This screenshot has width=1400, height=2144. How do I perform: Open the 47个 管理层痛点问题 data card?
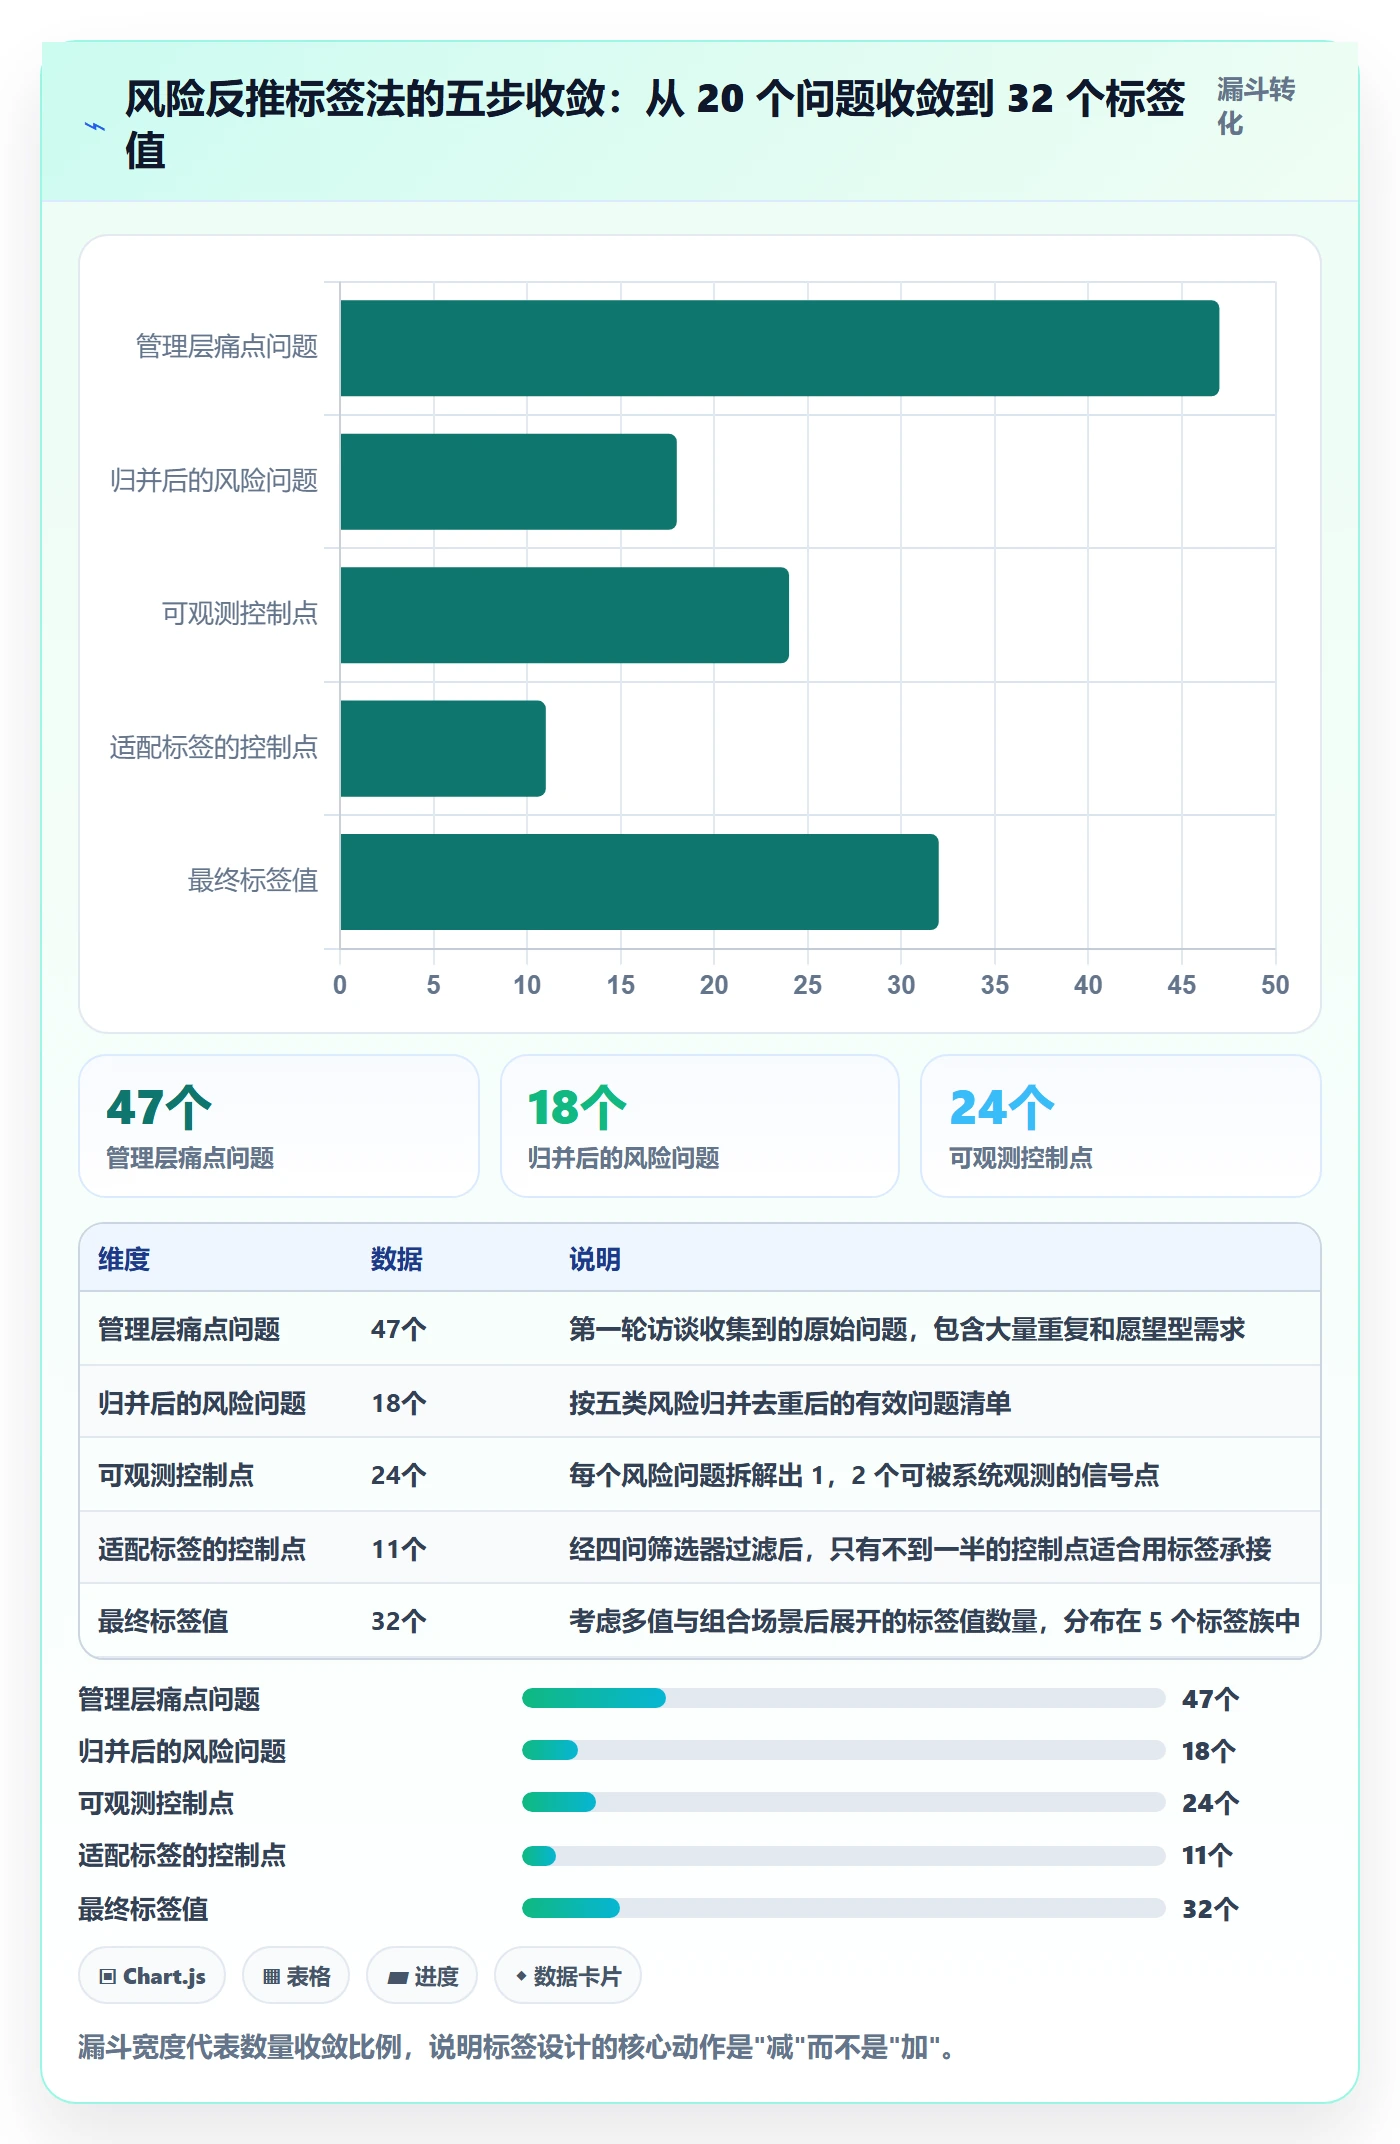pos(279,1126)
